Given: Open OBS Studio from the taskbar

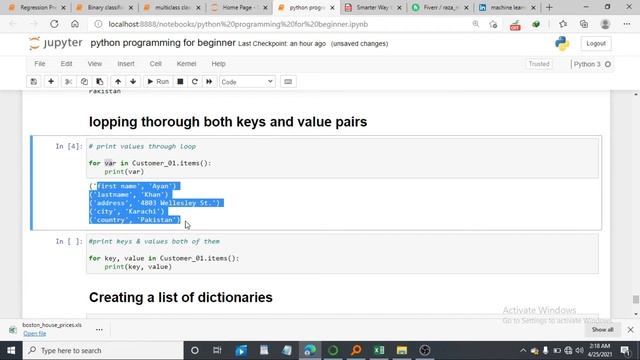Looking at the screenshot, I should (x=424, y=350).
